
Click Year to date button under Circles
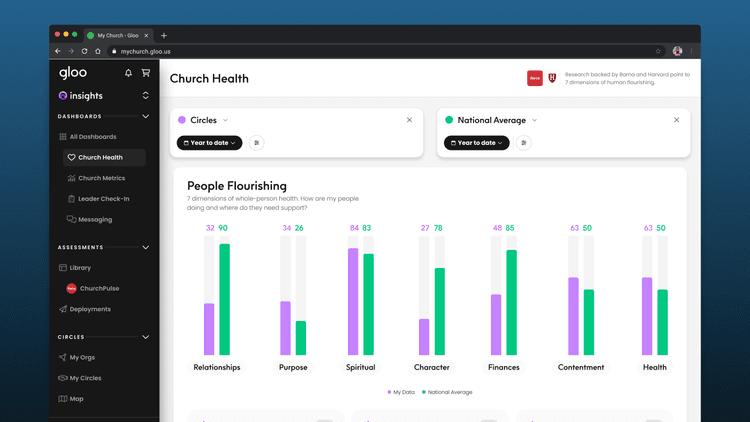point(209,143)
